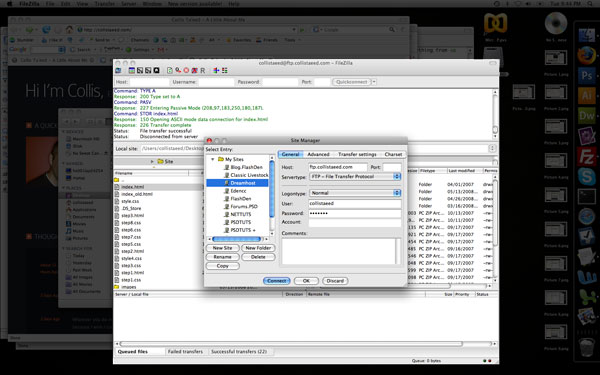Screen dimensions: 600x375
Task: Toggle local directory tree toolbar icon
Action: (140, 70)
